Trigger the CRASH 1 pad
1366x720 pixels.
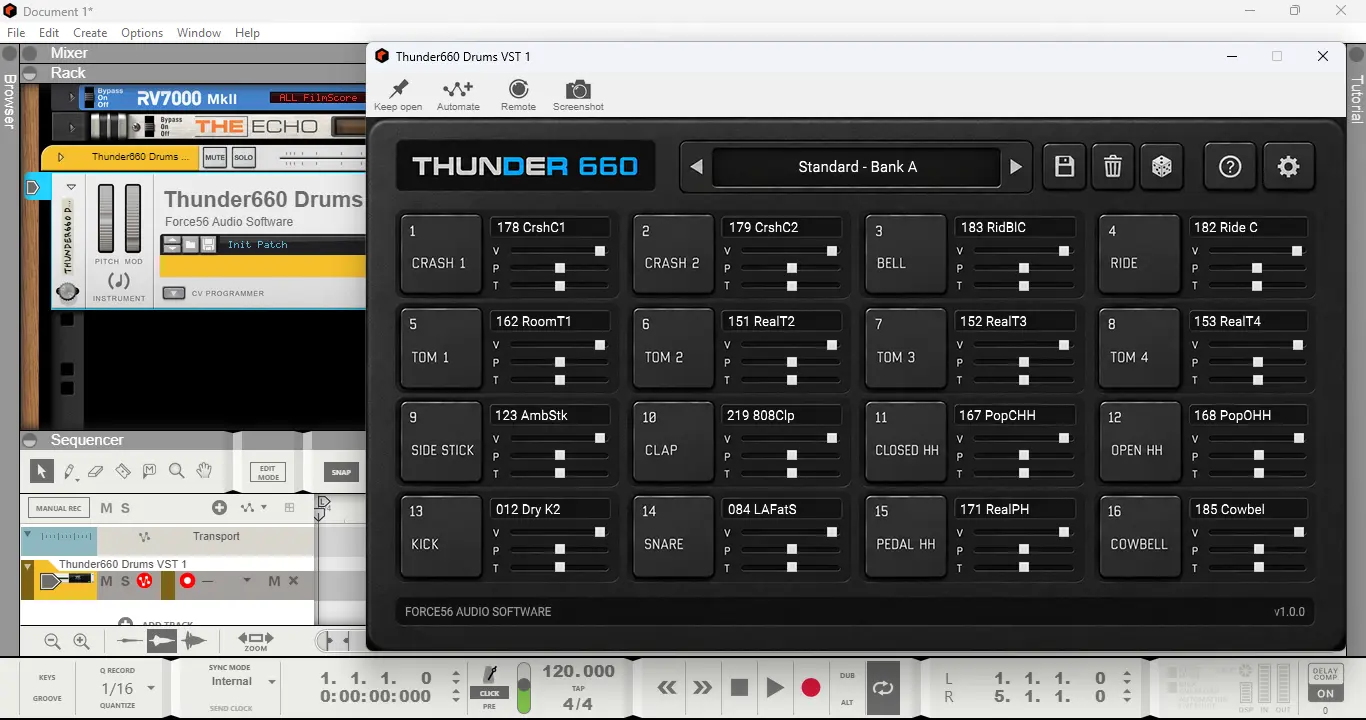click(441, 254)
